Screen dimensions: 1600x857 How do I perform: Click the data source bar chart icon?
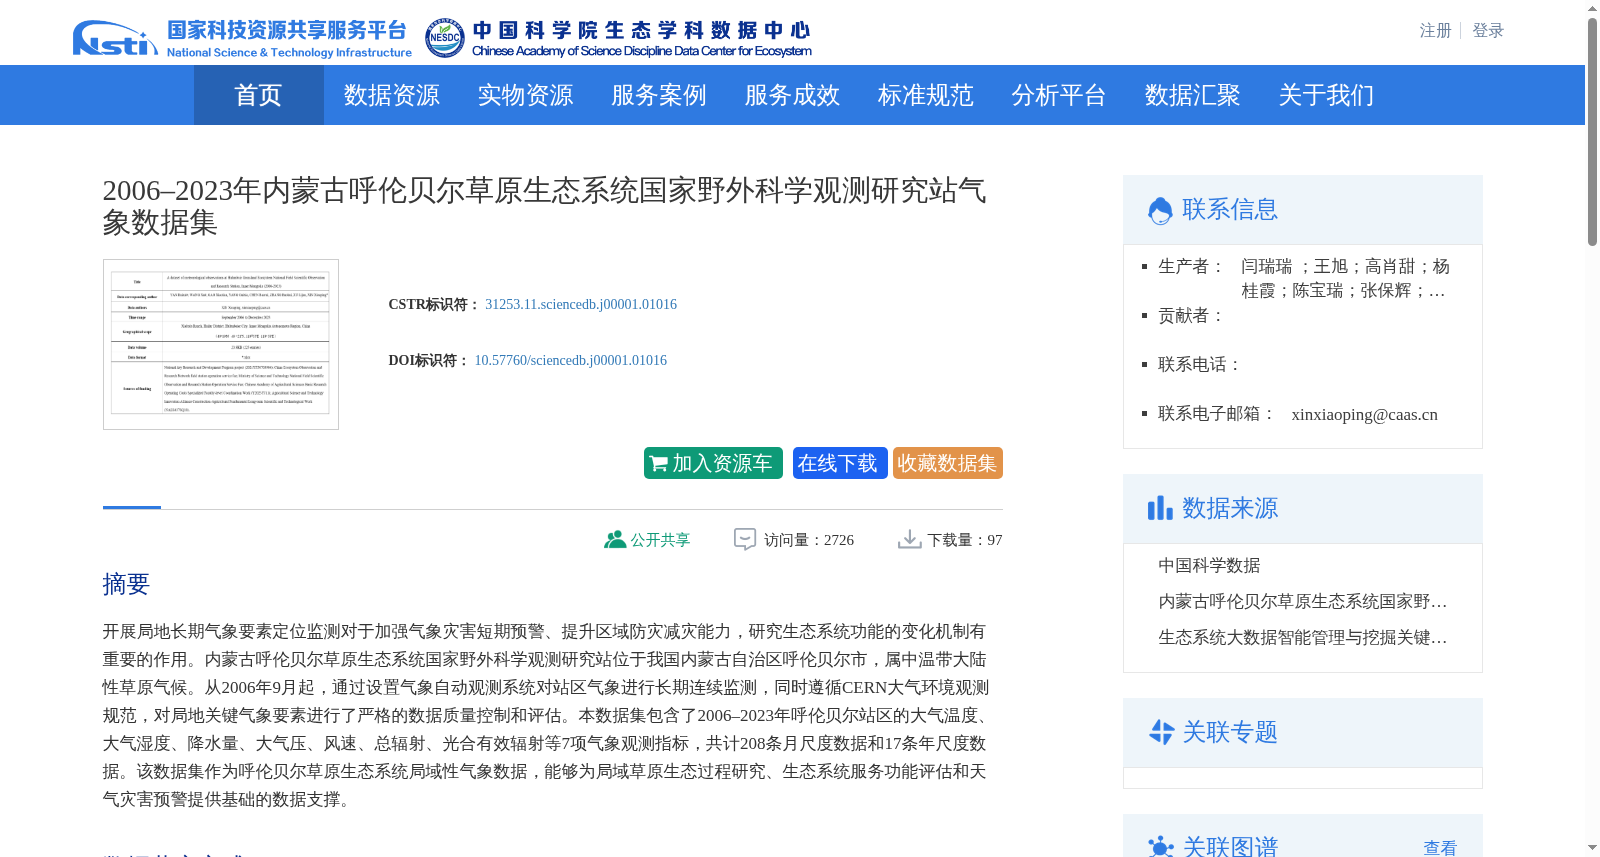1160,508
